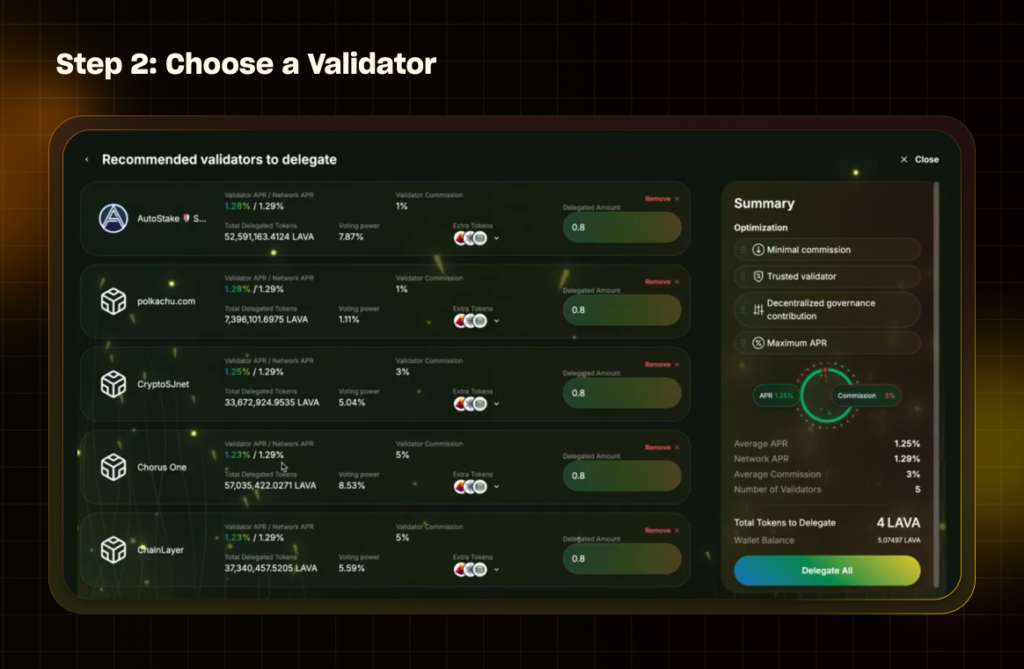Click the summary panel scrollbar
Screen dimensions: 1024x669
click(936, 385)
